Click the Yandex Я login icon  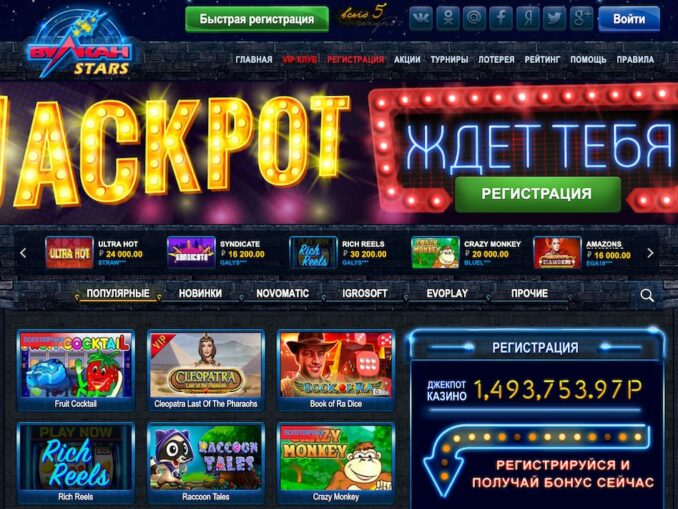coord(528,19)
